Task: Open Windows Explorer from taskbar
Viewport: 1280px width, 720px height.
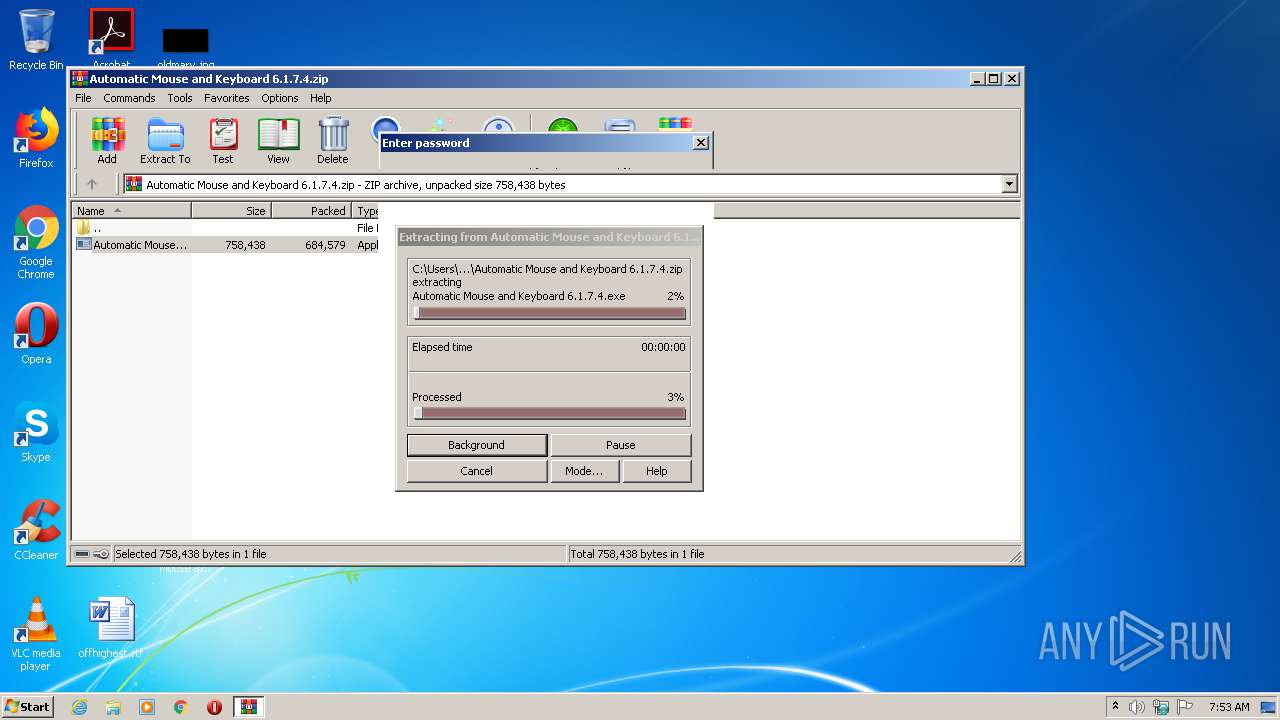Action: pos(113,707)
